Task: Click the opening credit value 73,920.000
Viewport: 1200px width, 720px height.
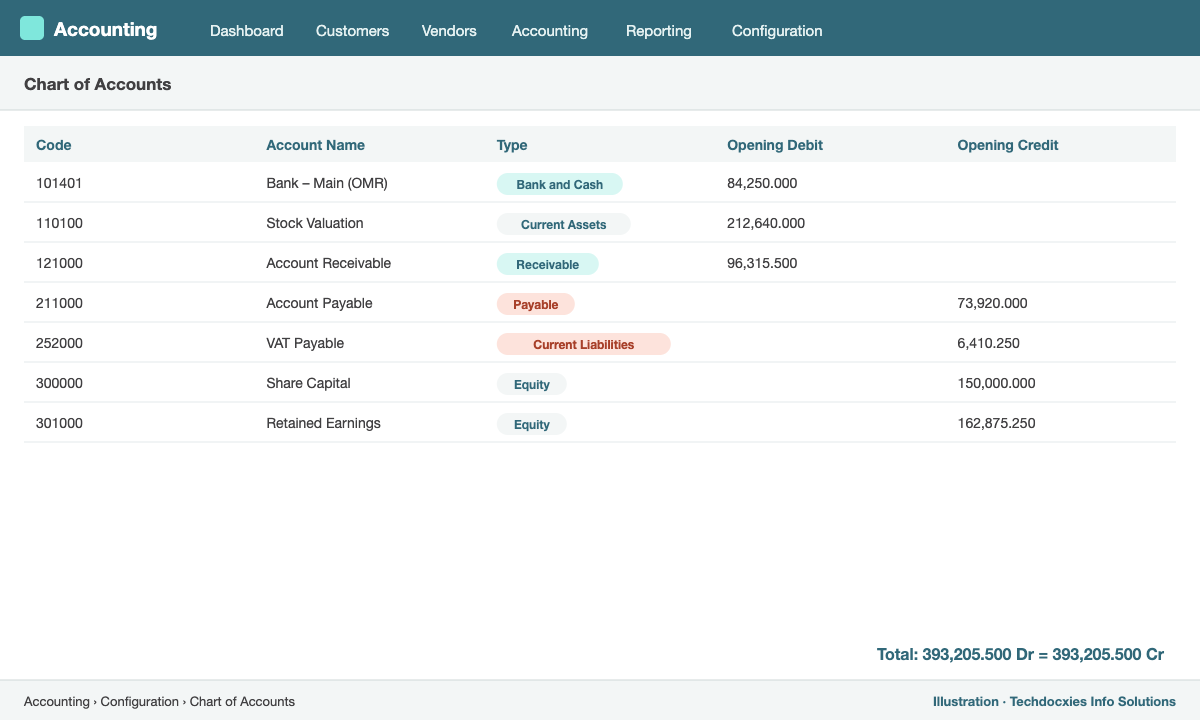Action: [x=992, y=303]
